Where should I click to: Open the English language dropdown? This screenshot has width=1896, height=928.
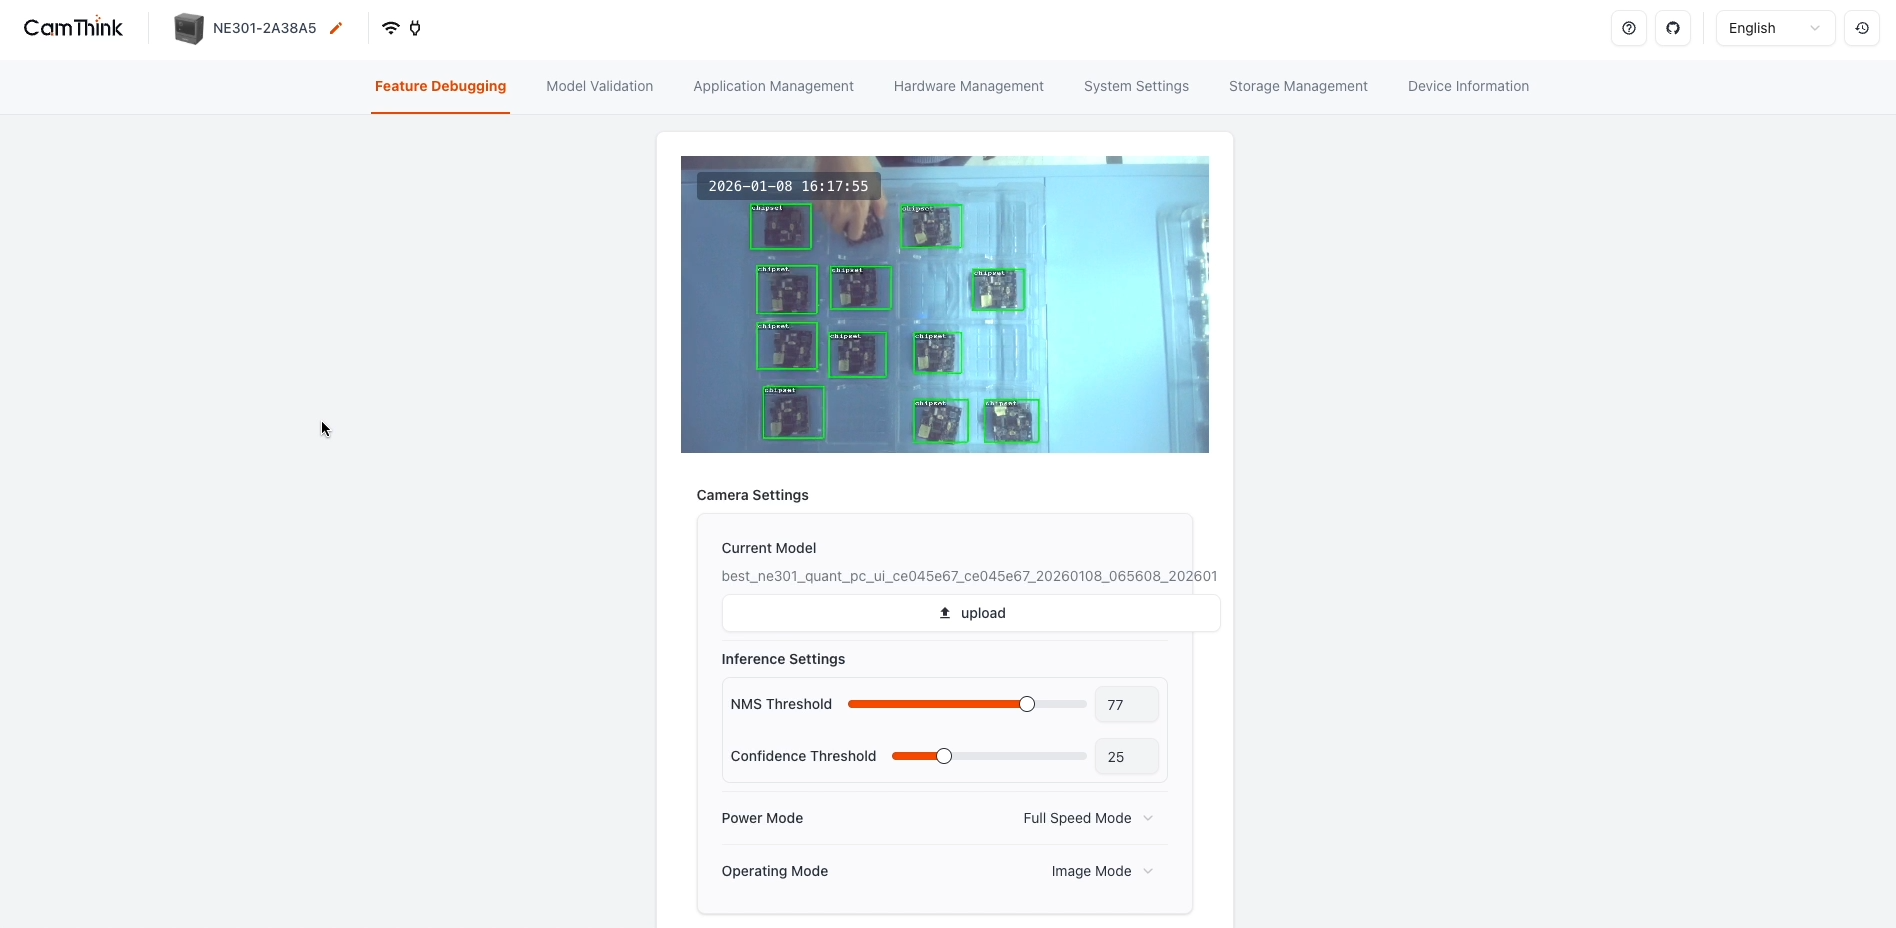1774,28
